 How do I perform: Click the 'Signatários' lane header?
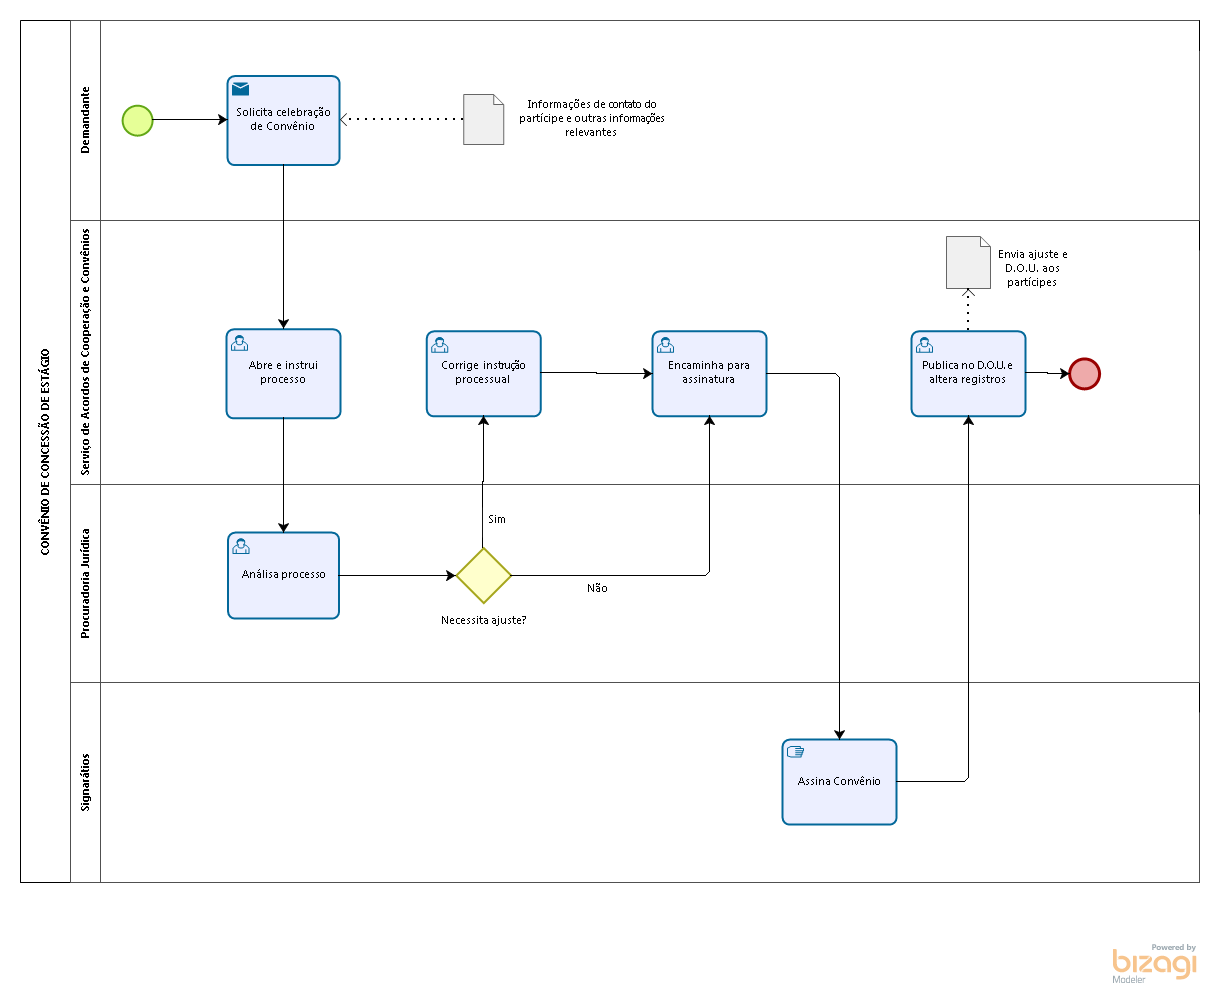pyautogui.click(x=85, y=782)
